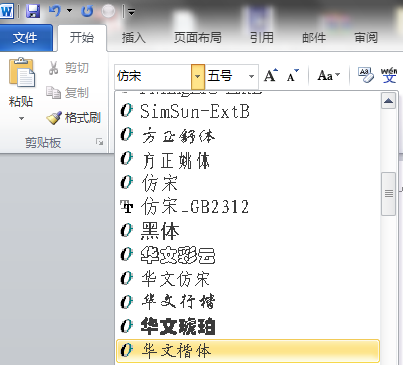Choose 仿宋_GB2312 font
The height and width of the screenshot is (365, 403).
click(247, 207)
